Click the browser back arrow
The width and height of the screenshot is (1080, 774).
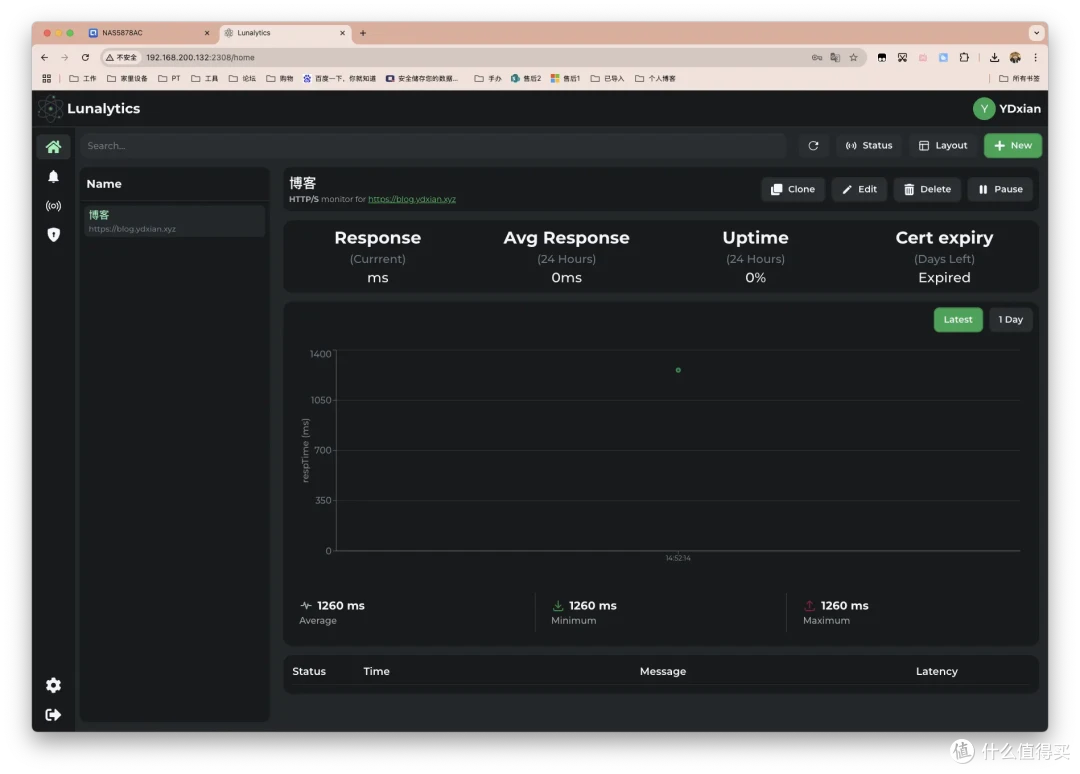[x=44, y=58]
